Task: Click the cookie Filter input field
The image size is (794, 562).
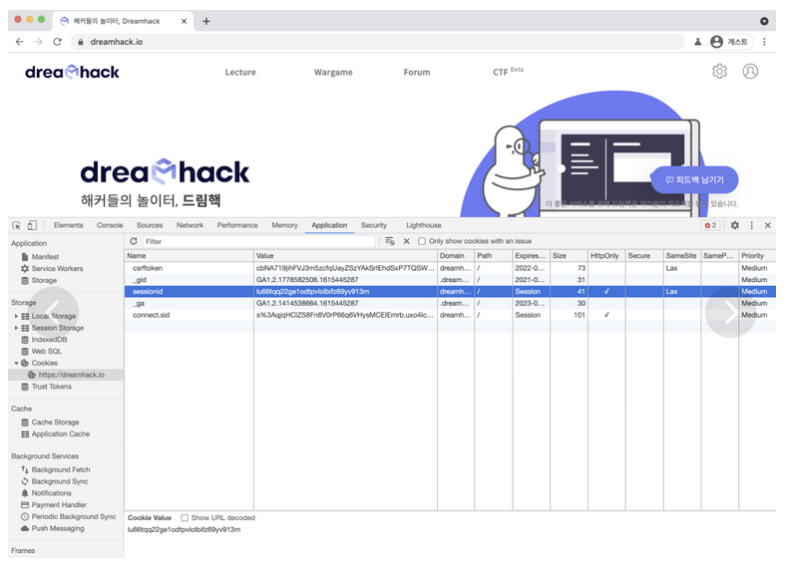Action: click(x=259, y=242)
